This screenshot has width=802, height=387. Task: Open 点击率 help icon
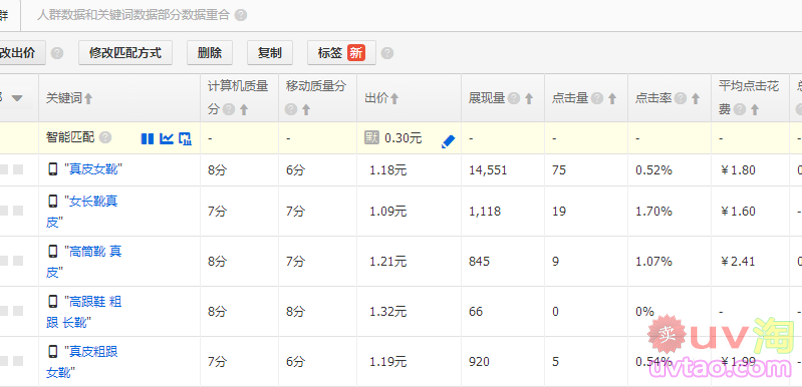680,99
